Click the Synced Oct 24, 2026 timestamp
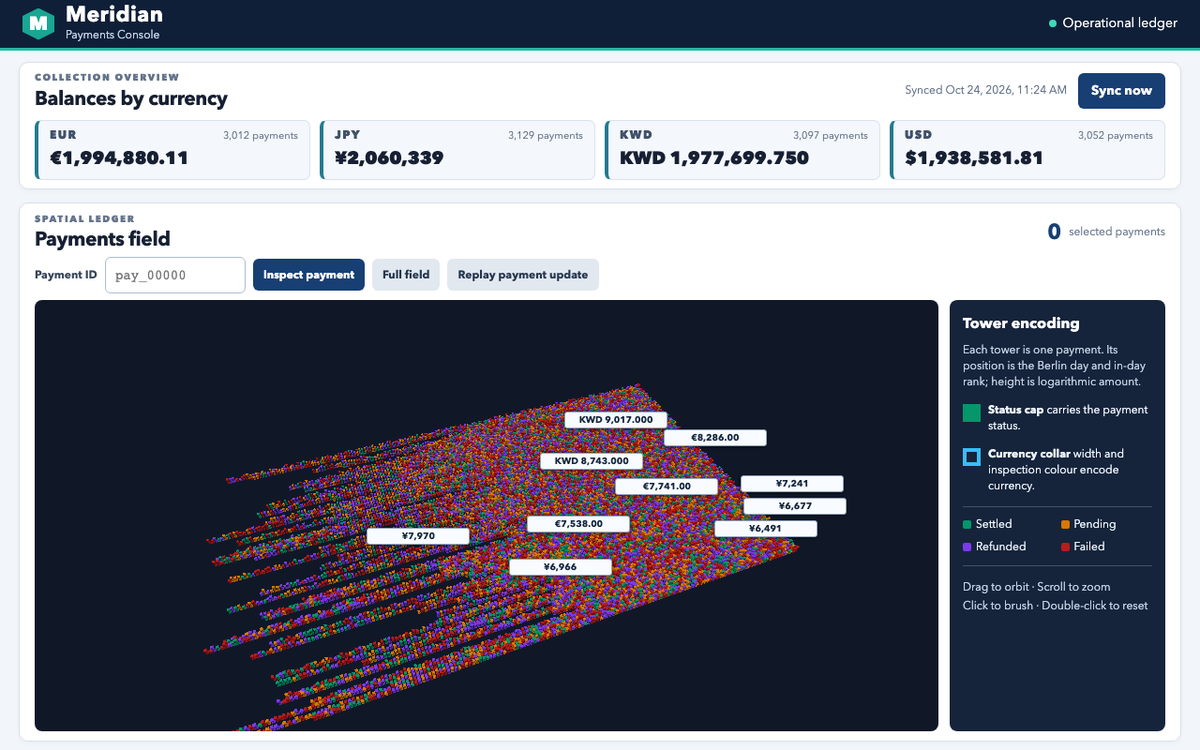Image resolution: width=1200 pixels, height=750 pixels. tap(986, 90)
